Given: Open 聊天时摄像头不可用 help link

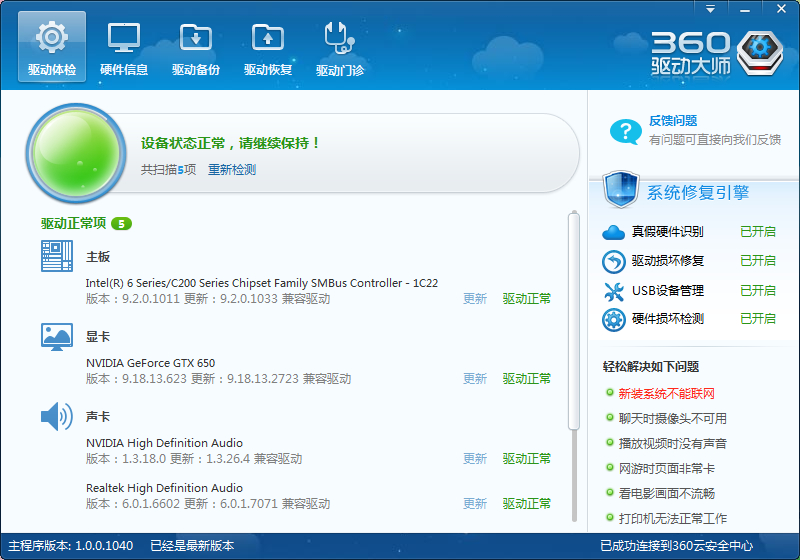Looking at the screenshot, I should [x=672, y=418].
